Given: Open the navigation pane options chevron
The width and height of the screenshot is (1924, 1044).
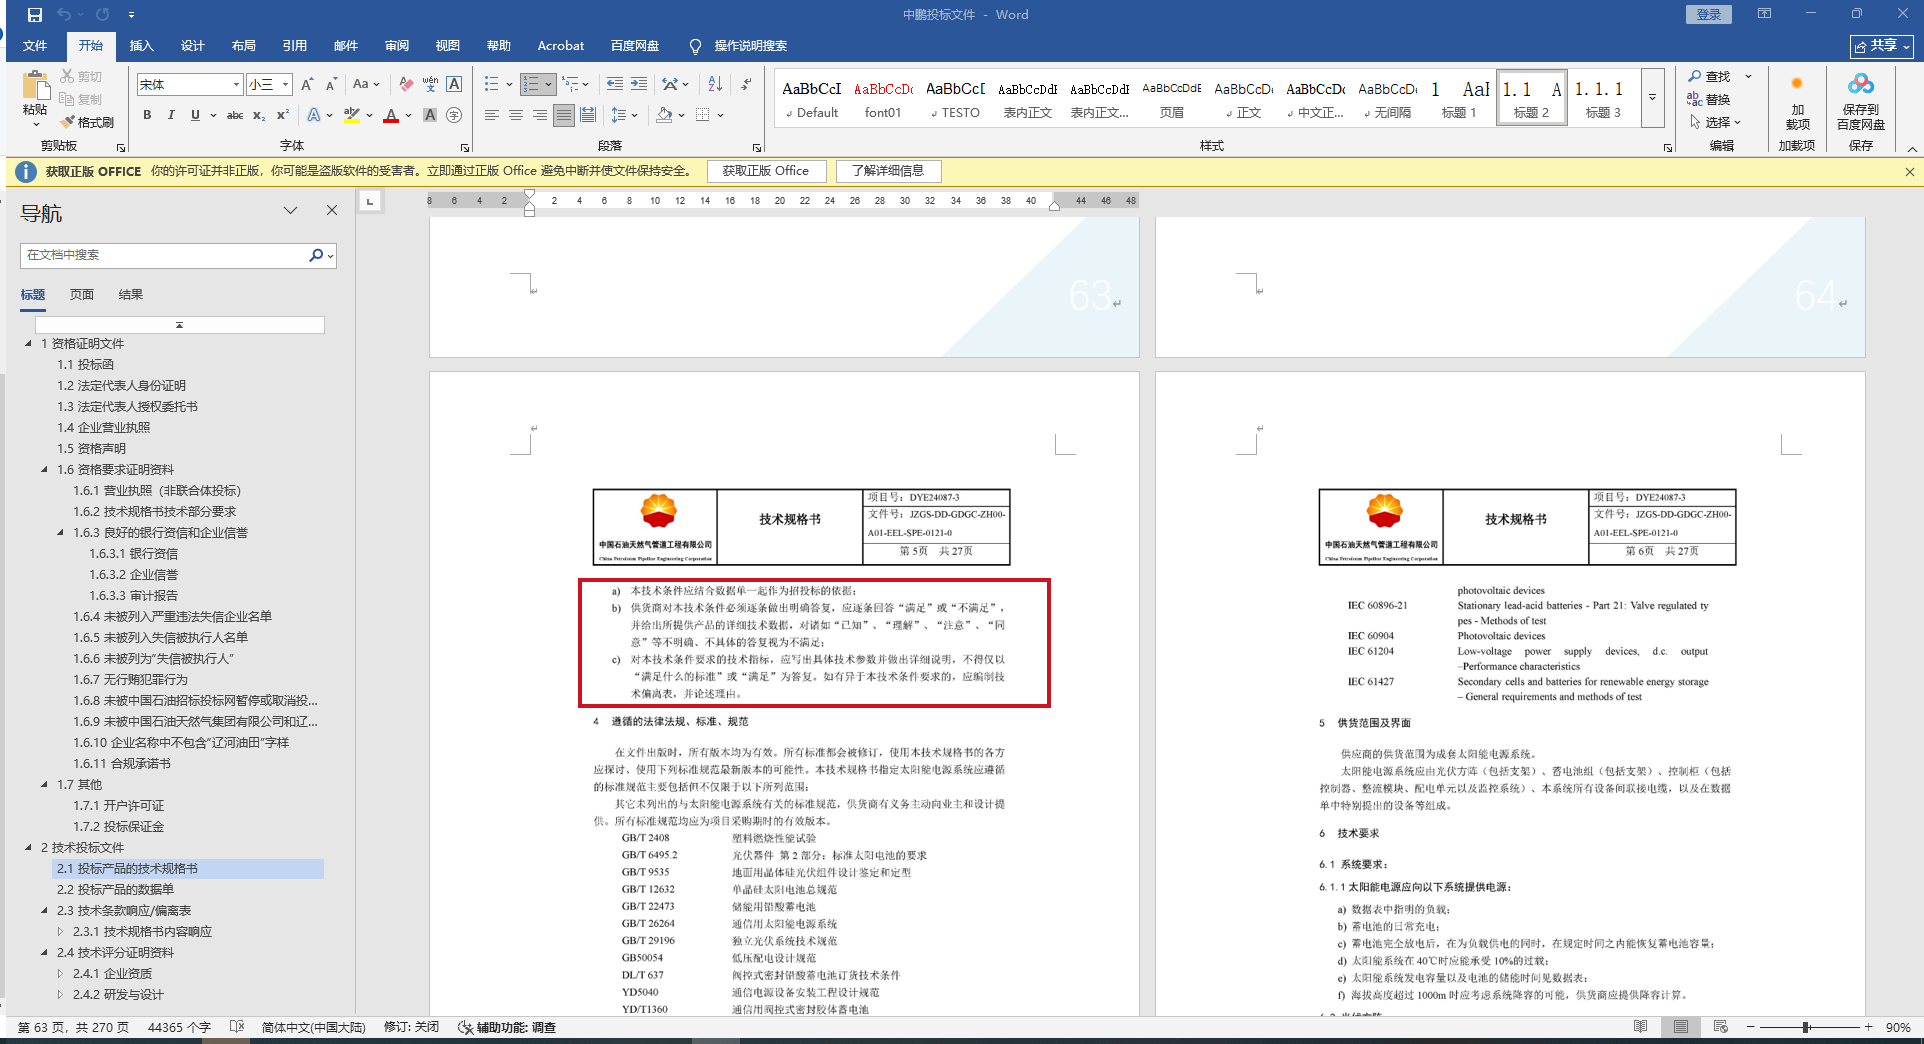Looking at the screenshot, I should tap(290, 211).
